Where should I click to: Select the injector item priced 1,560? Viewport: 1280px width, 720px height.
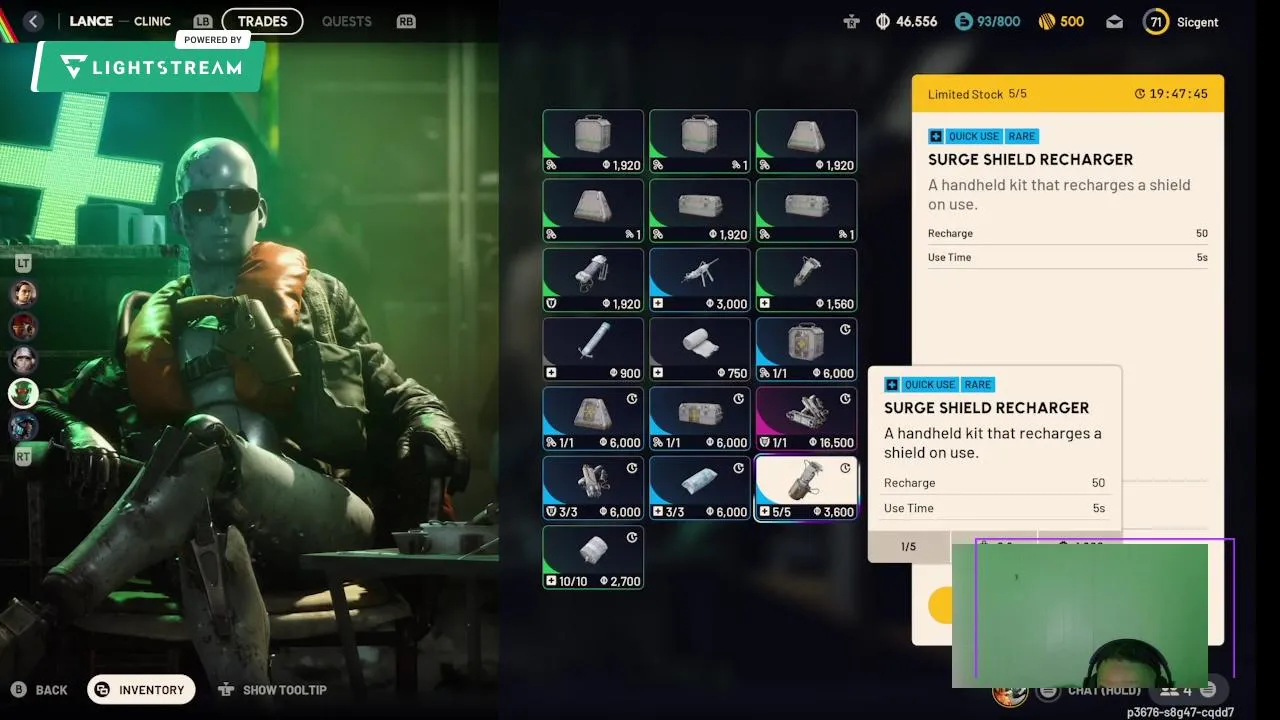click(x=806, y=280)
